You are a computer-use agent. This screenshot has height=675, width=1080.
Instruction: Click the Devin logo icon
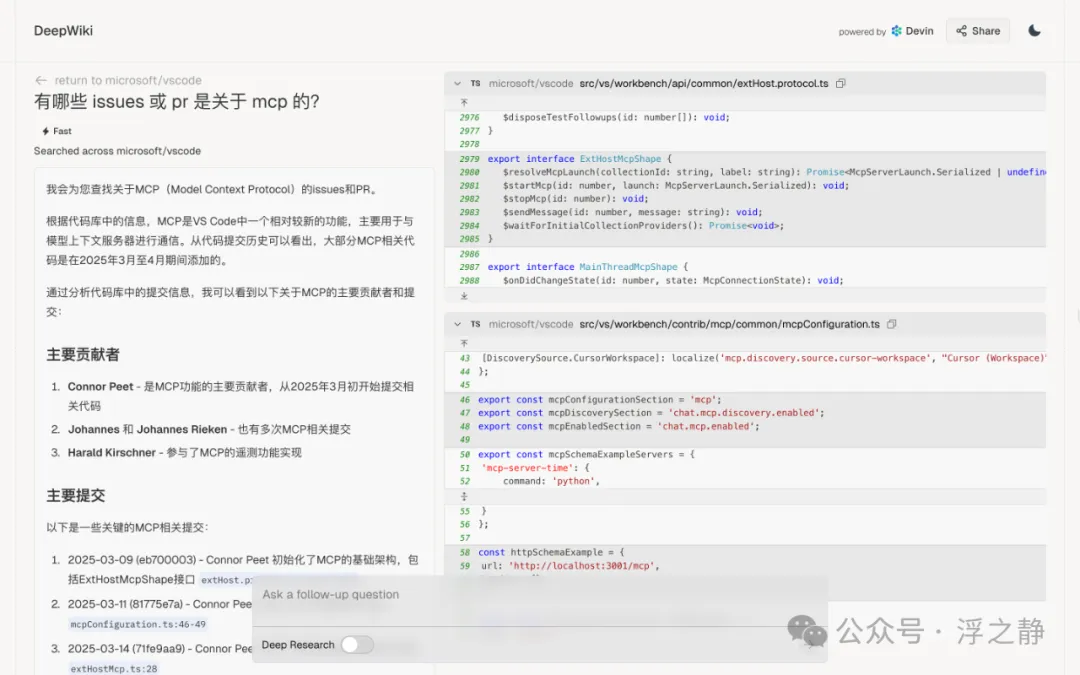[896, 31]
